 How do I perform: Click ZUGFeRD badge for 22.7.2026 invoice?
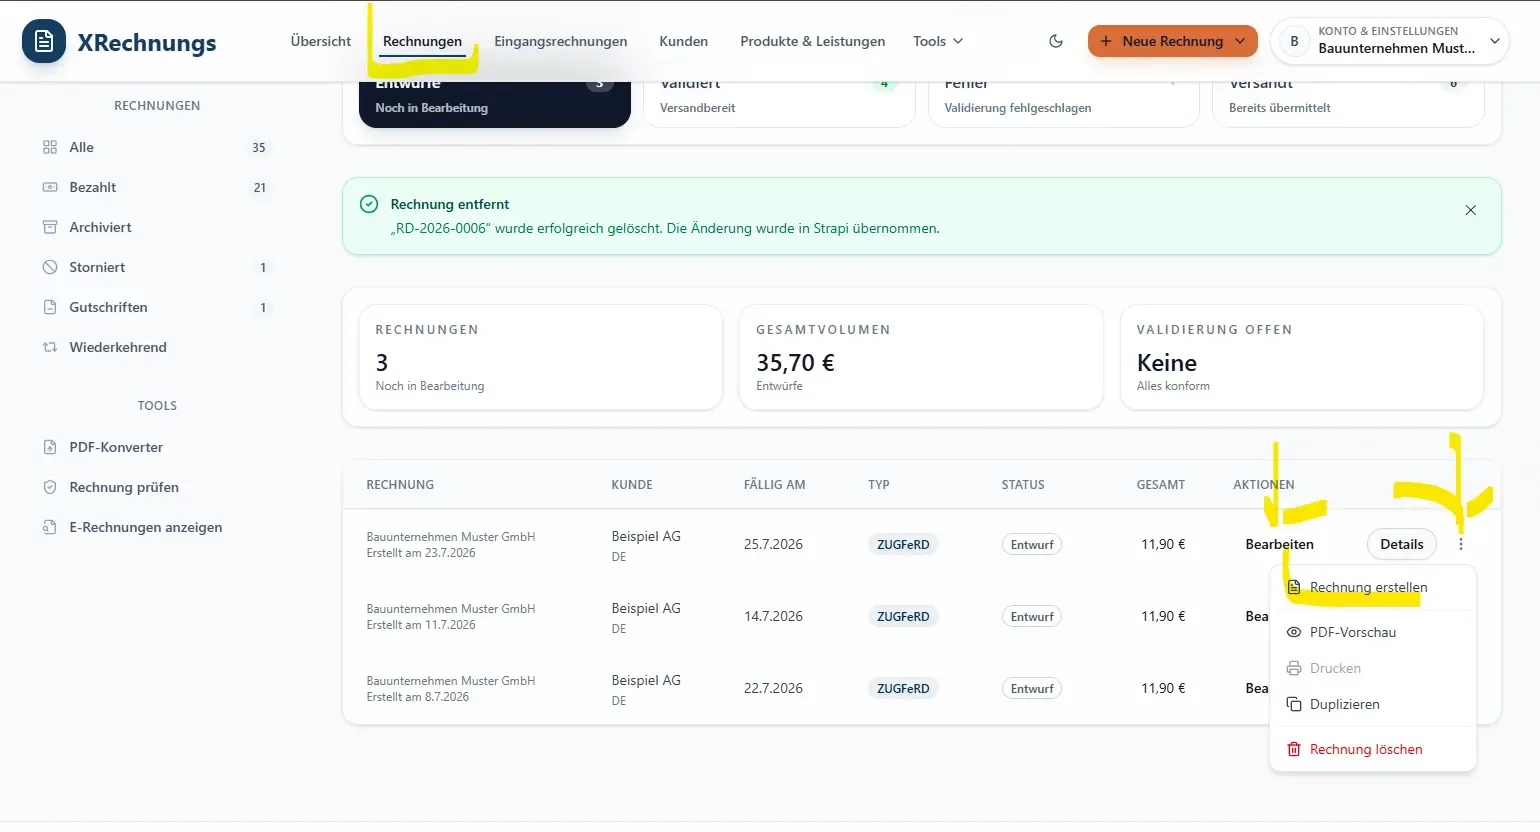tap(903, 688)
